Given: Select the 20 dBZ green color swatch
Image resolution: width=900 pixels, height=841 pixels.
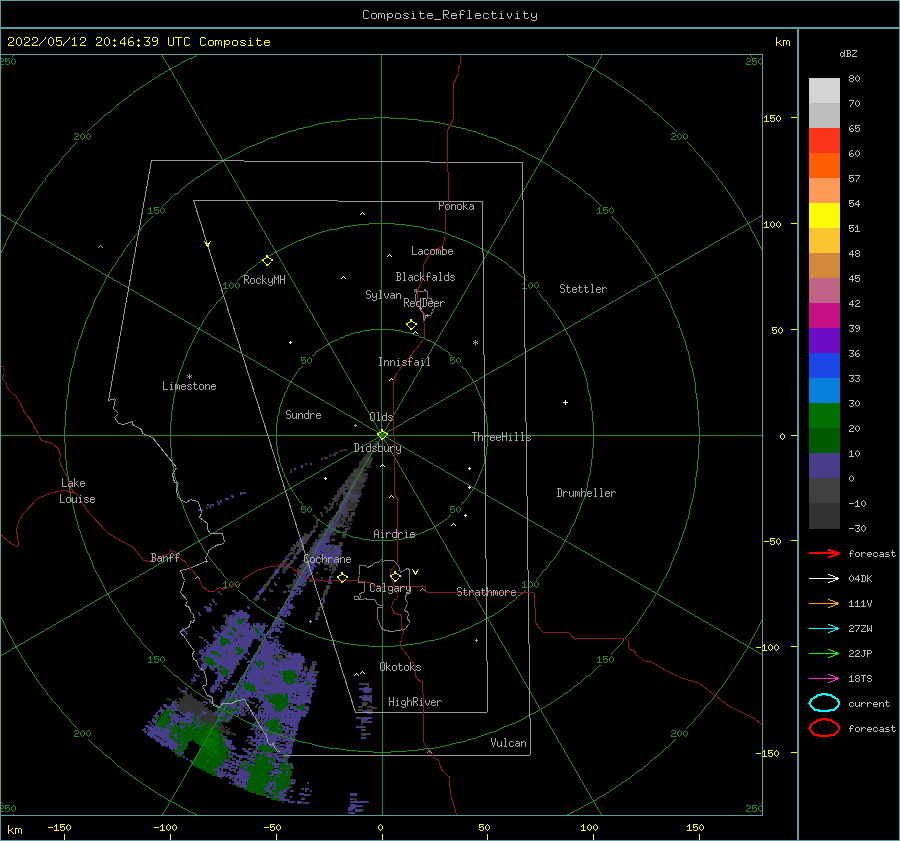Looking at the screenshot, I should [x=824, y=416].
